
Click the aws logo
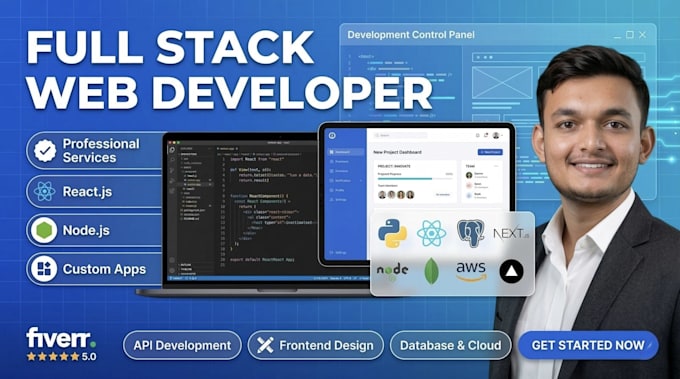[471, 271]
